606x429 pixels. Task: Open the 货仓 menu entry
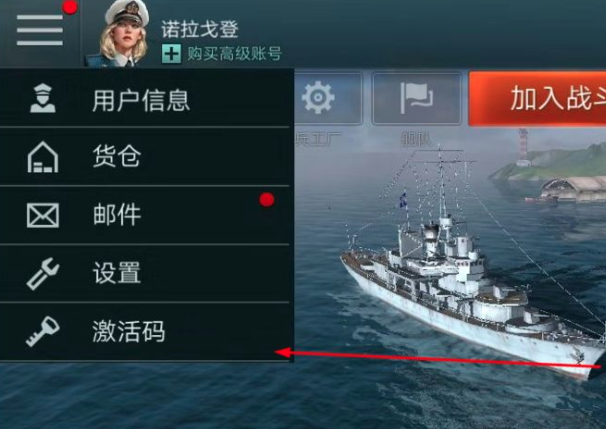[x=145, y=157]
